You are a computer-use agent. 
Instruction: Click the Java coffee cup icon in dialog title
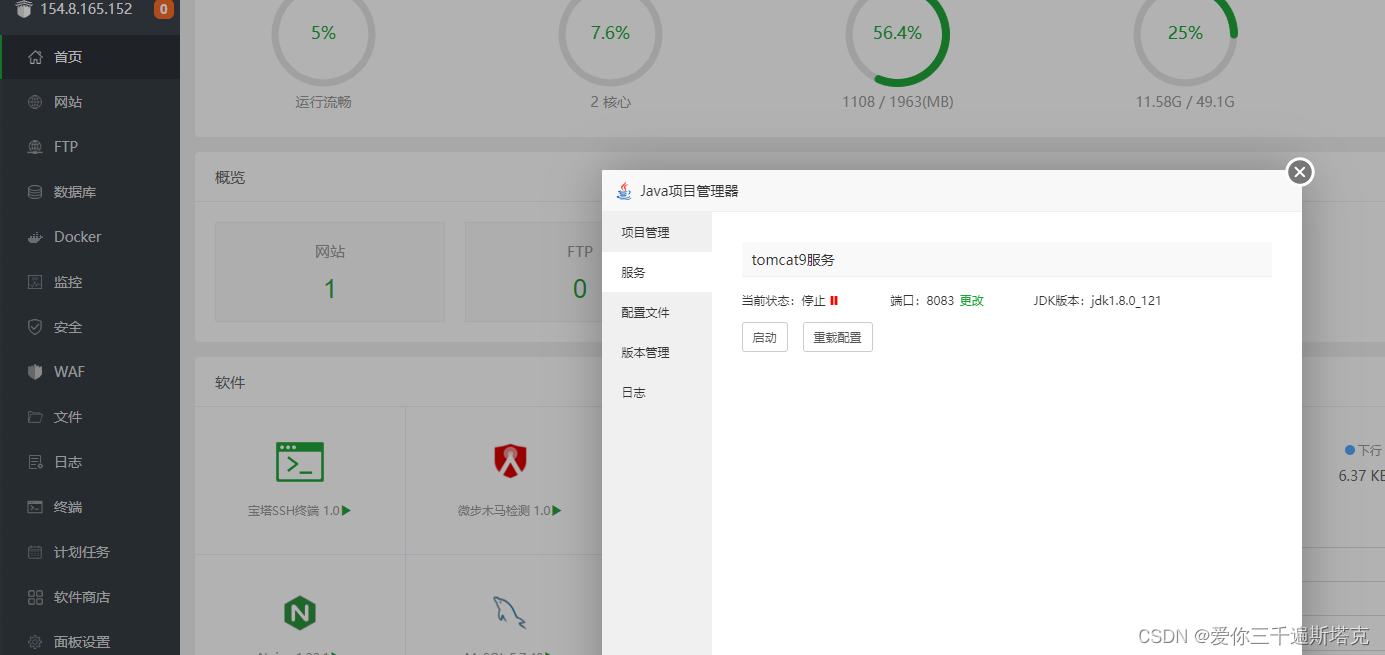[x=625, y=190]
